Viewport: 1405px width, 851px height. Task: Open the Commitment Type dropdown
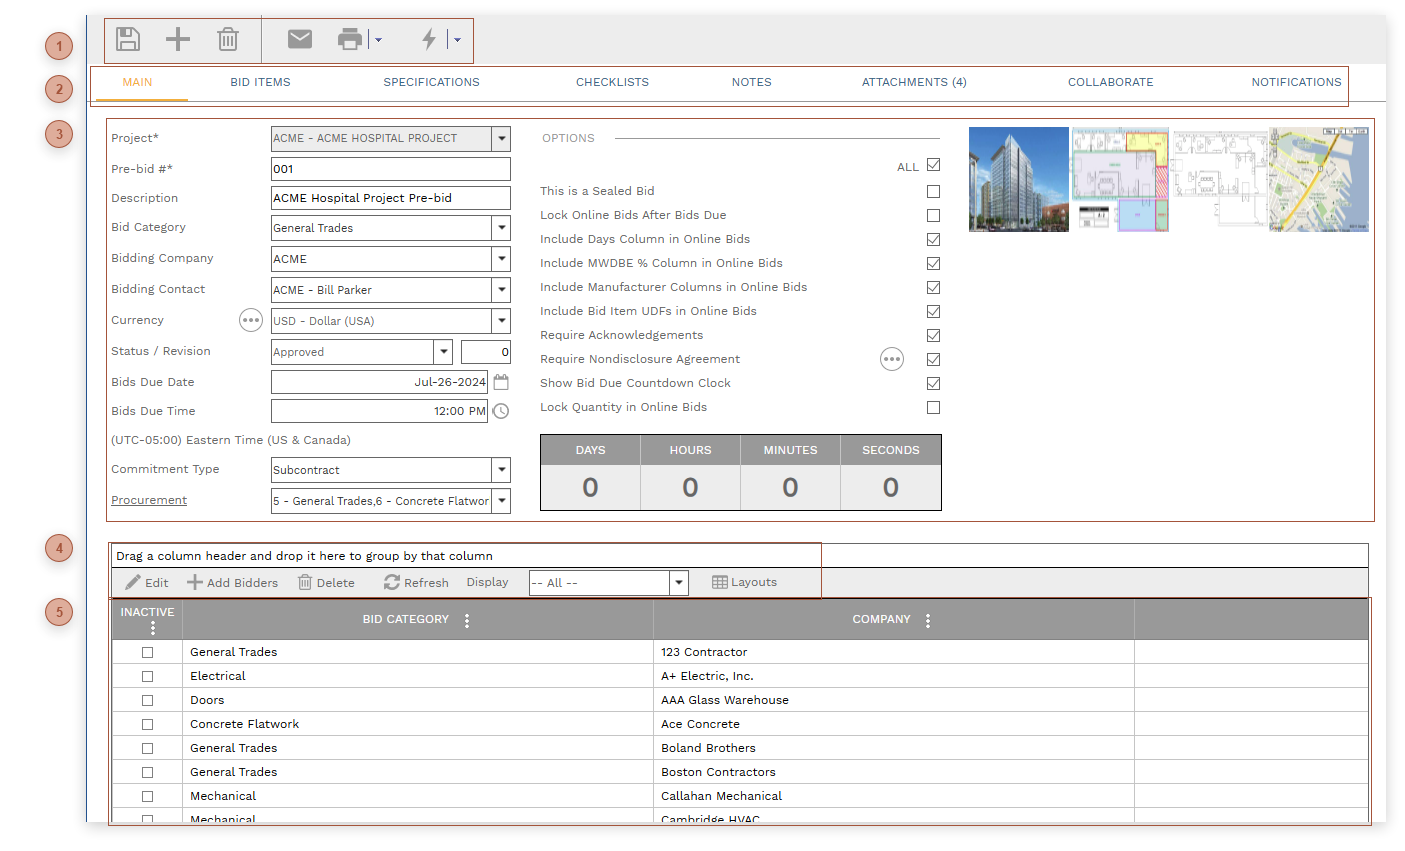(x=501, y=470)
